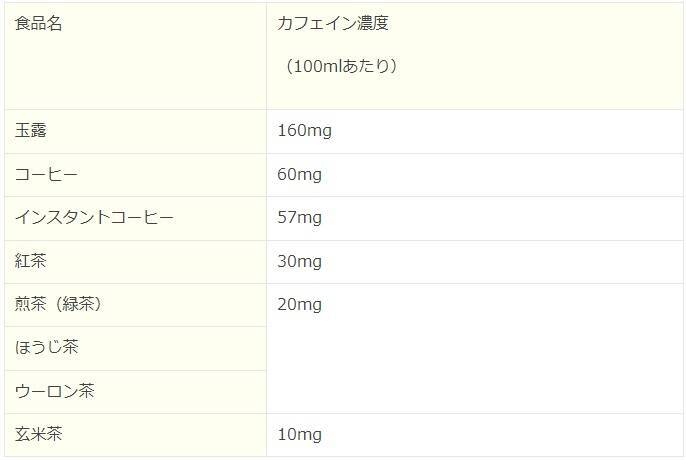Viewport: 686px width, 460px height.
Task: Click the （100mlあたり） note in header
Action: point(341,67)
